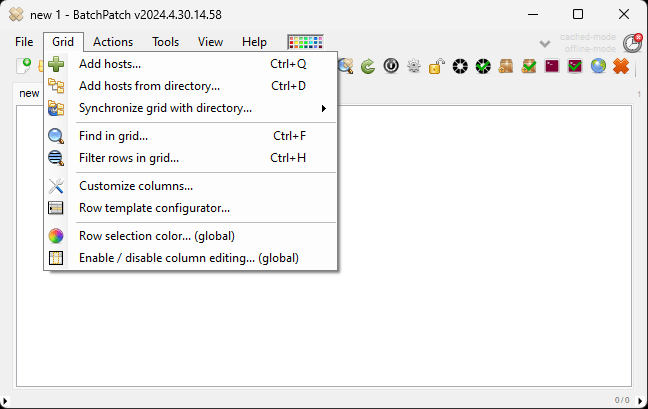
Task: Click the magnifier with patch toolbar icon
Action: click(345, 66)
